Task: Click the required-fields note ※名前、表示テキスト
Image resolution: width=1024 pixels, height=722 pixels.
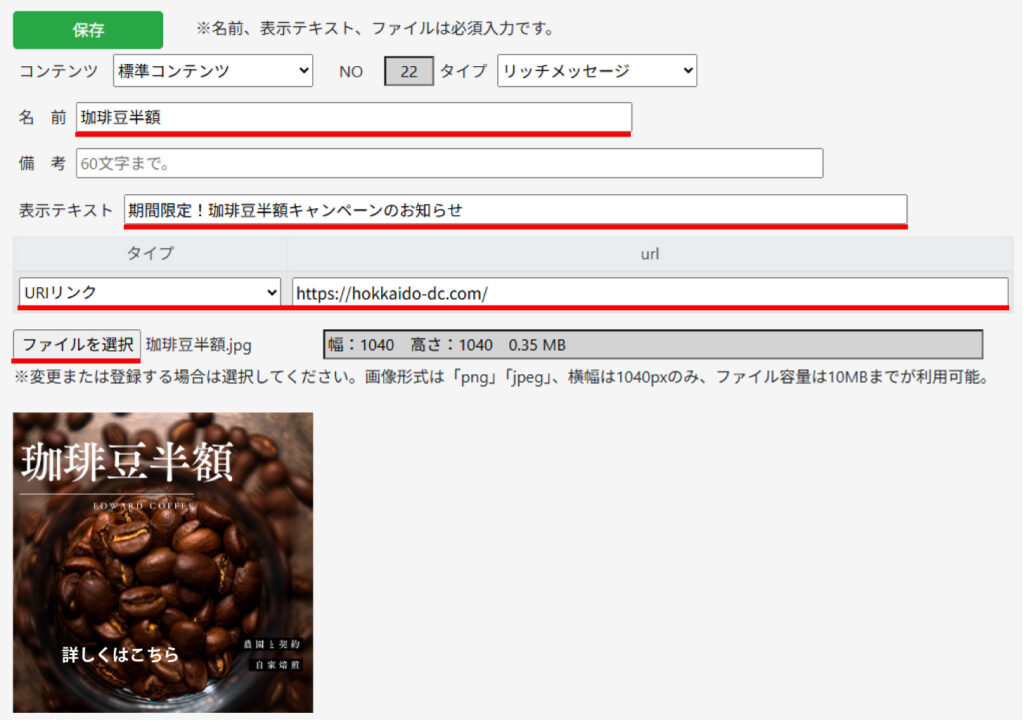Action: (376, 29)
